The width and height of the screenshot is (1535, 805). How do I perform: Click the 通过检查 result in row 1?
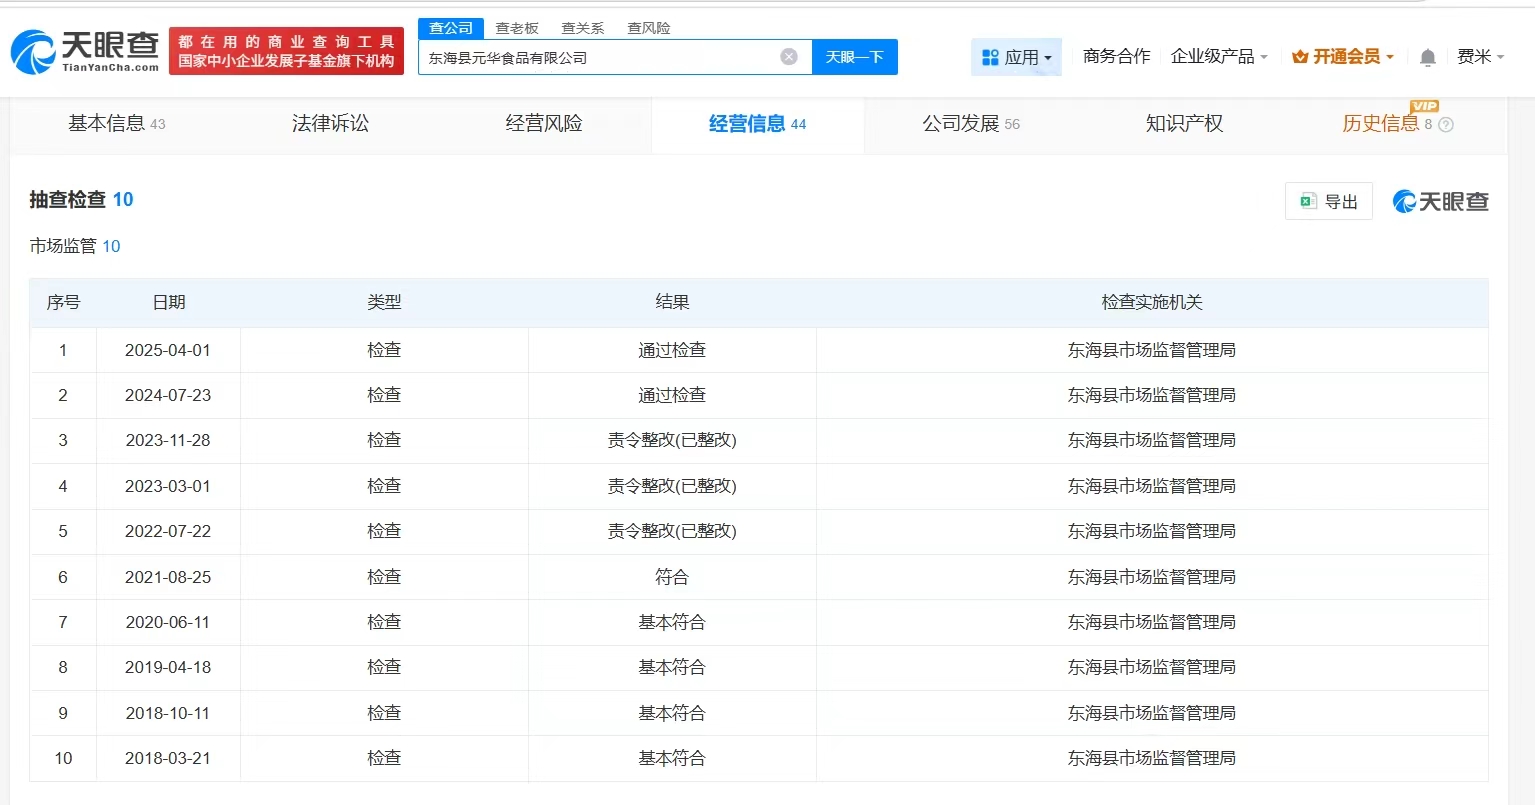672,350
